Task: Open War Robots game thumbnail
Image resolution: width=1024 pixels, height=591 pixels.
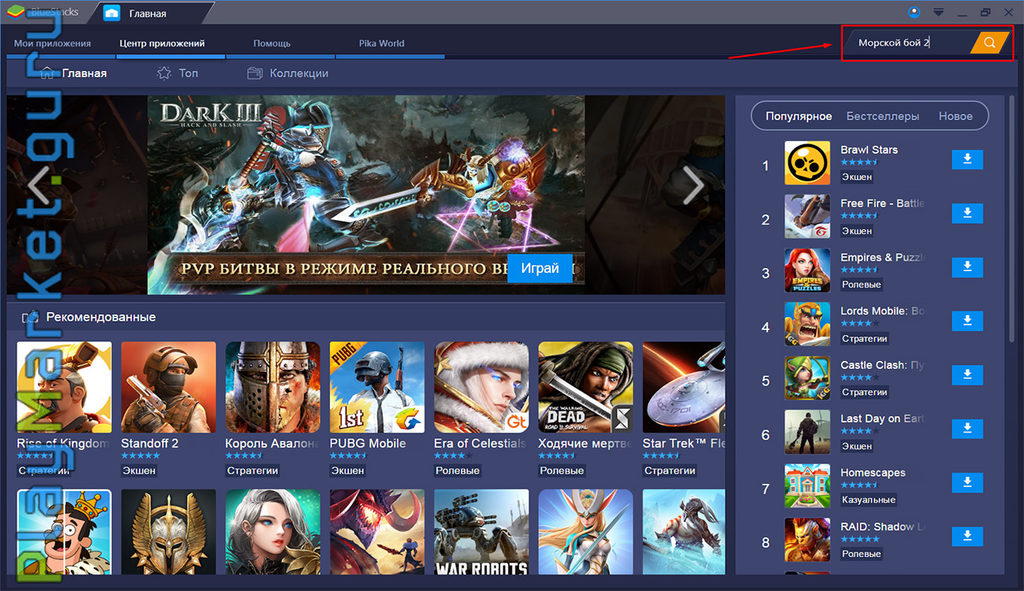Action: (481, 532)
